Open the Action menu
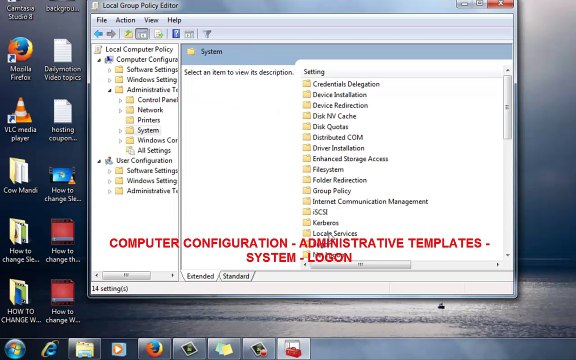Image resolution: width=576 pixels, height=360 pixels. (125, 20)
